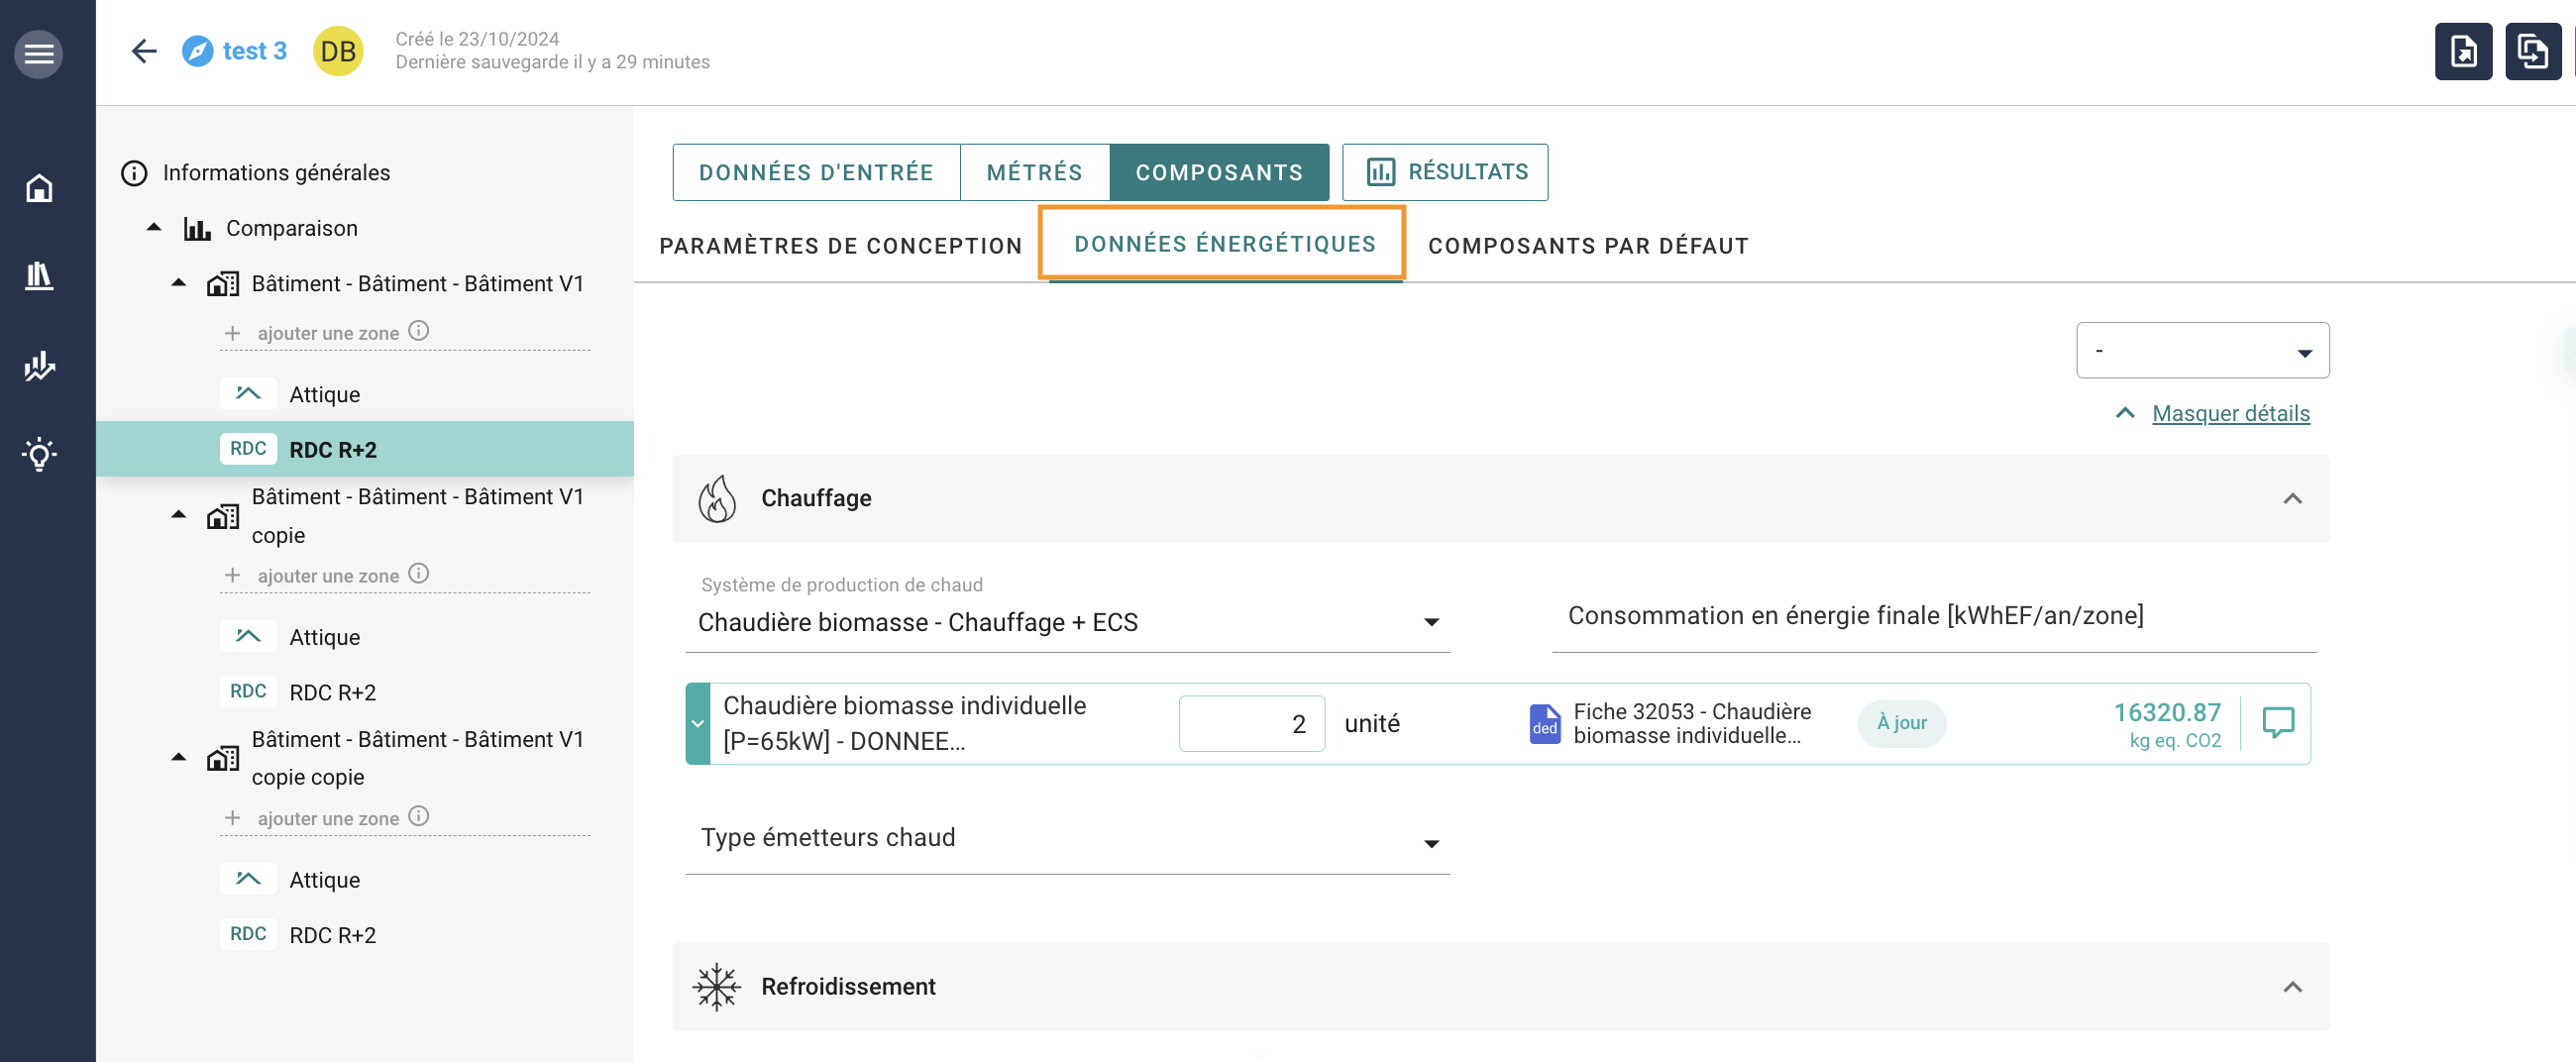
Task: Click the RÉSULTATS button
Action: (x=1445, y=172)
